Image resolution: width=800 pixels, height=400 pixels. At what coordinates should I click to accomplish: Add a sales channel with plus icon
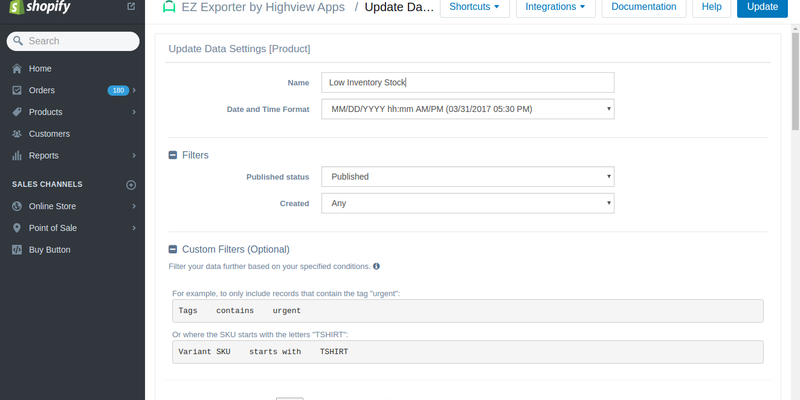pyautogui.click(x=131, y=185)
